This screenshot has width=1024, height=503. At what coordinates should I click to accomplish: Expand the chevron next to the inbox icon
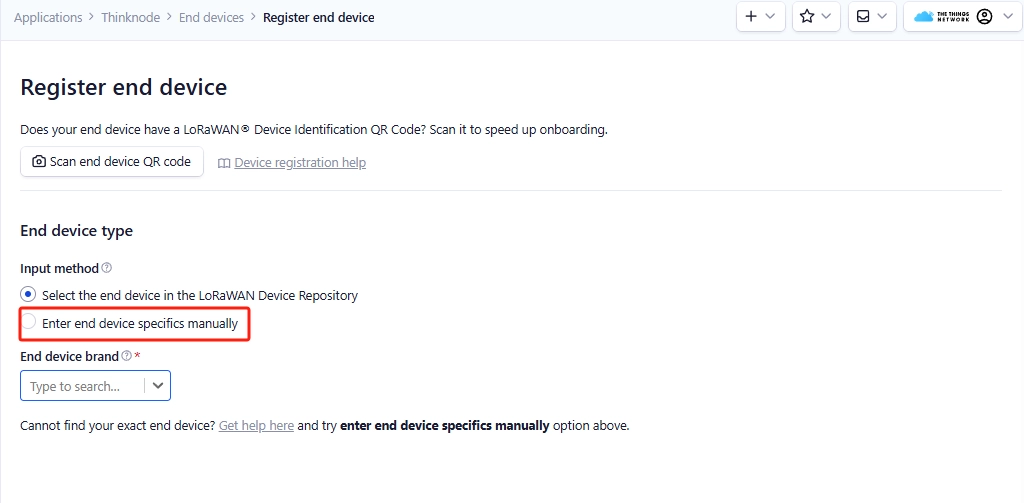click(882, 17)
